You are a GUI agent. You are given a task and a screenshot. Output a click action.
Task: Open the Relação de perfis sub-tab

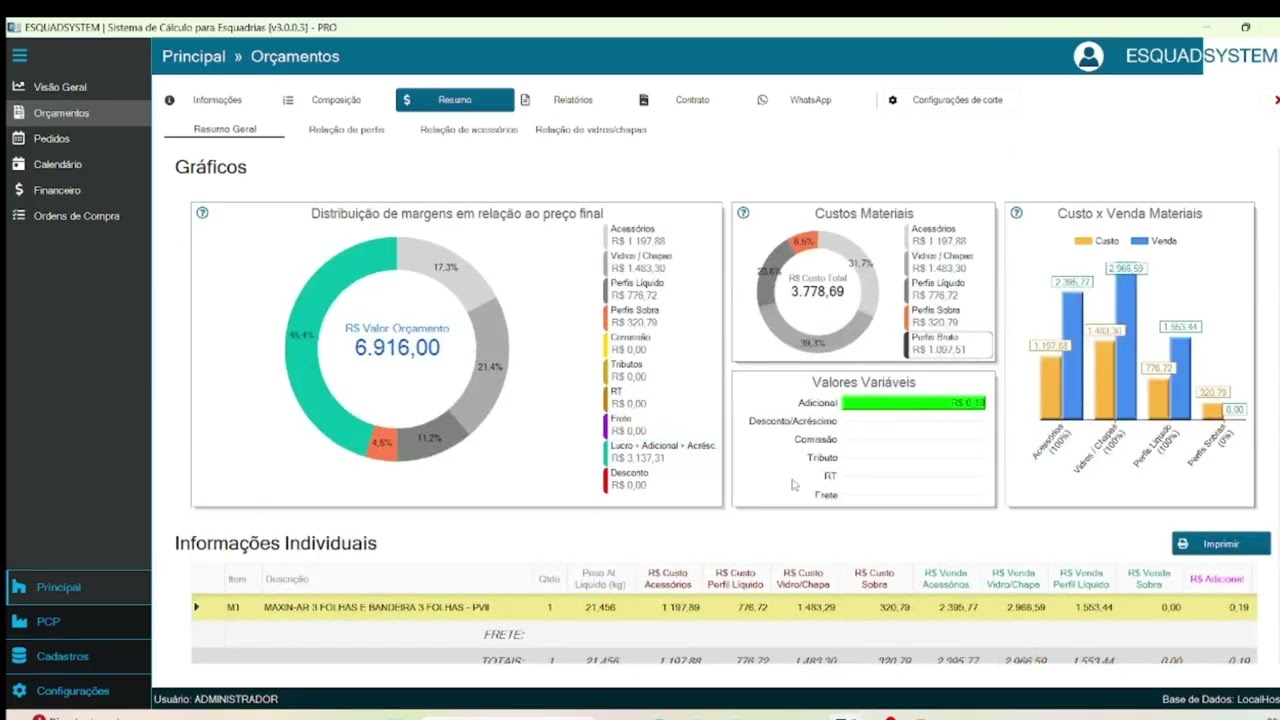[x=347, y=130]
